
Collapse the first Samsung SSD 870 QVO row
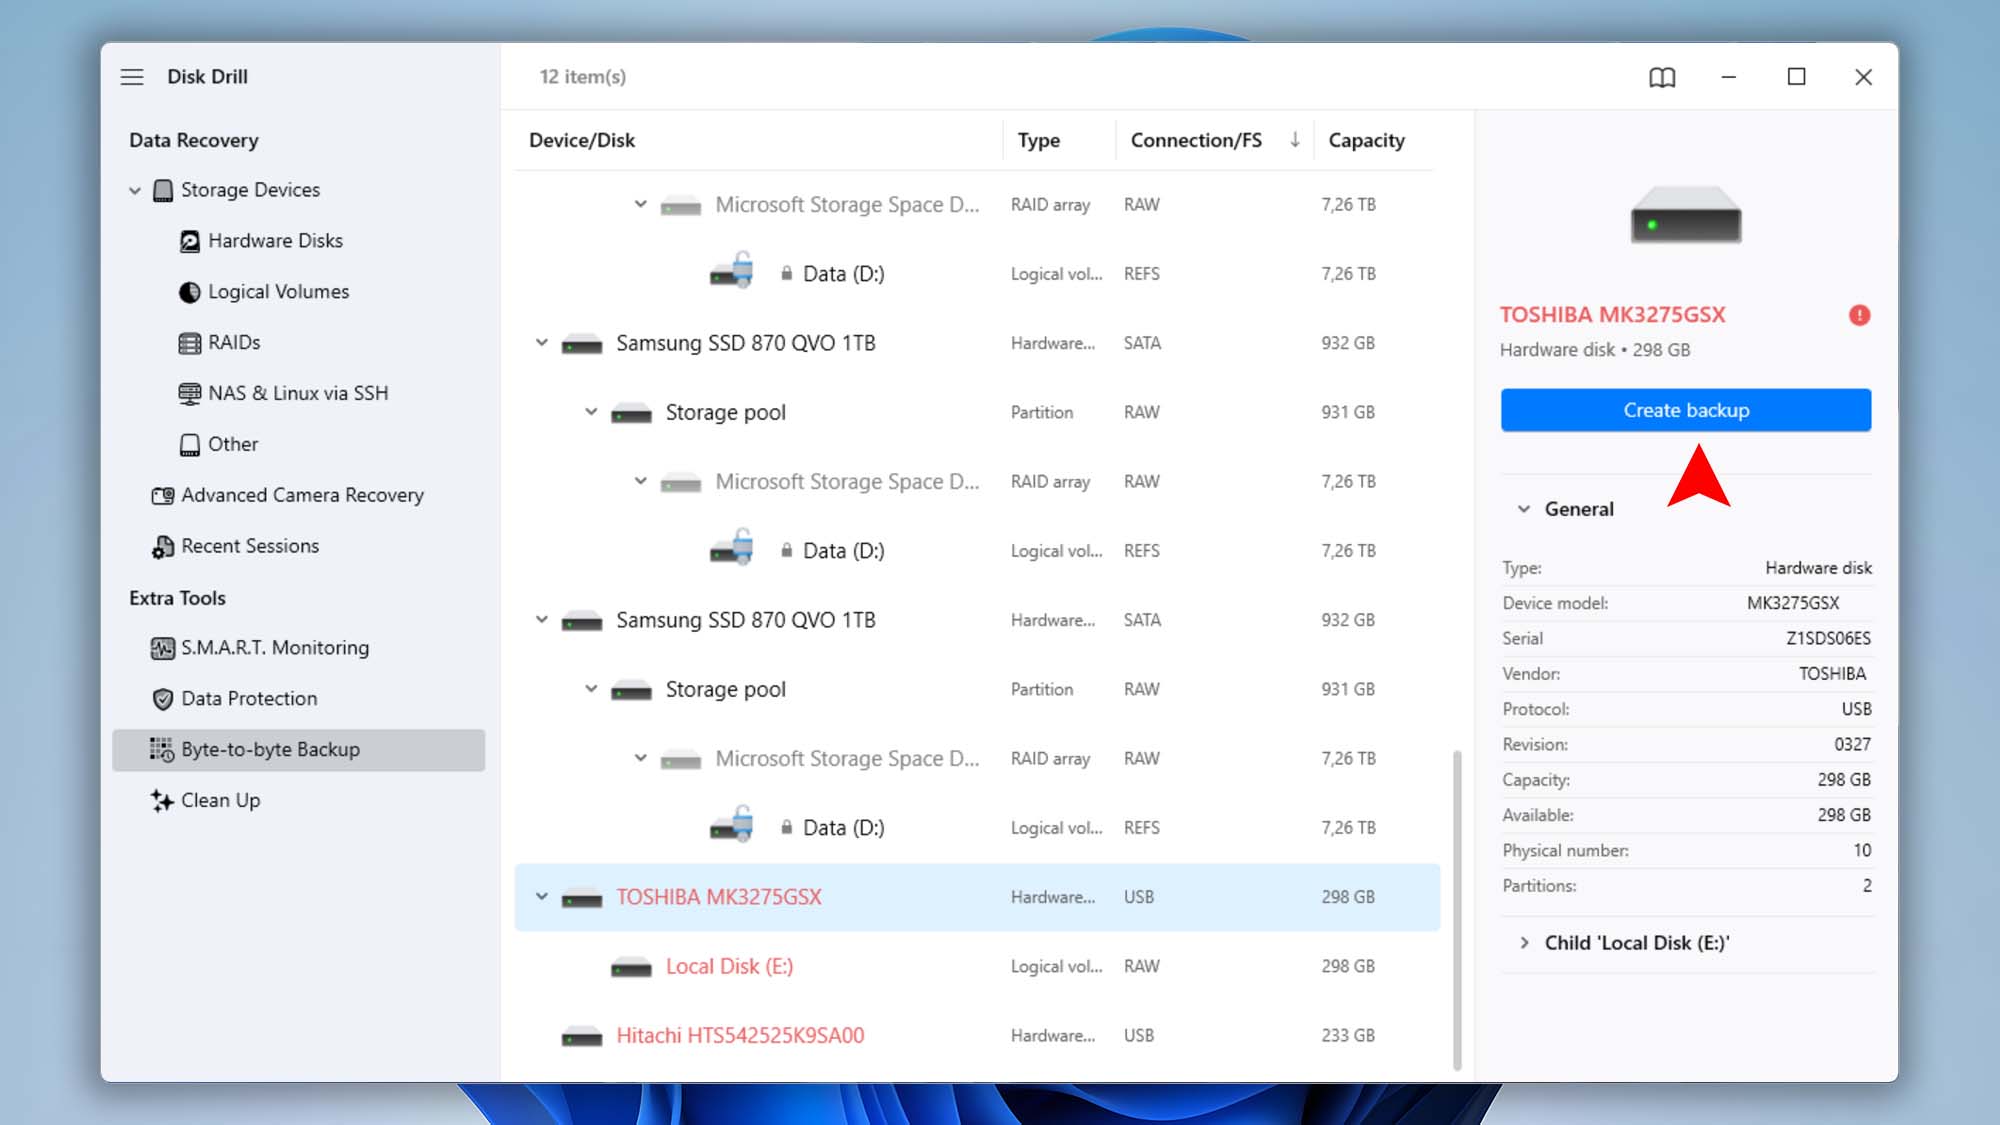tap(542, 343)
